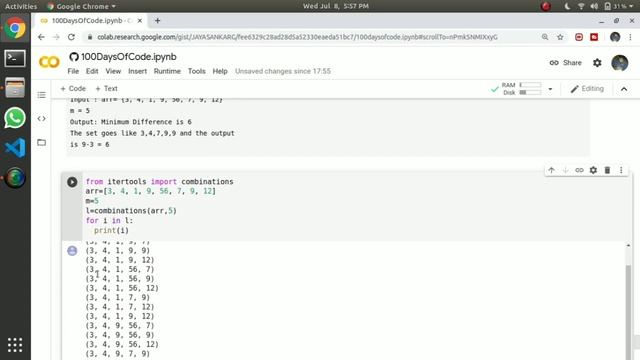Open WhatsApp from the dock

pos(15,118)
